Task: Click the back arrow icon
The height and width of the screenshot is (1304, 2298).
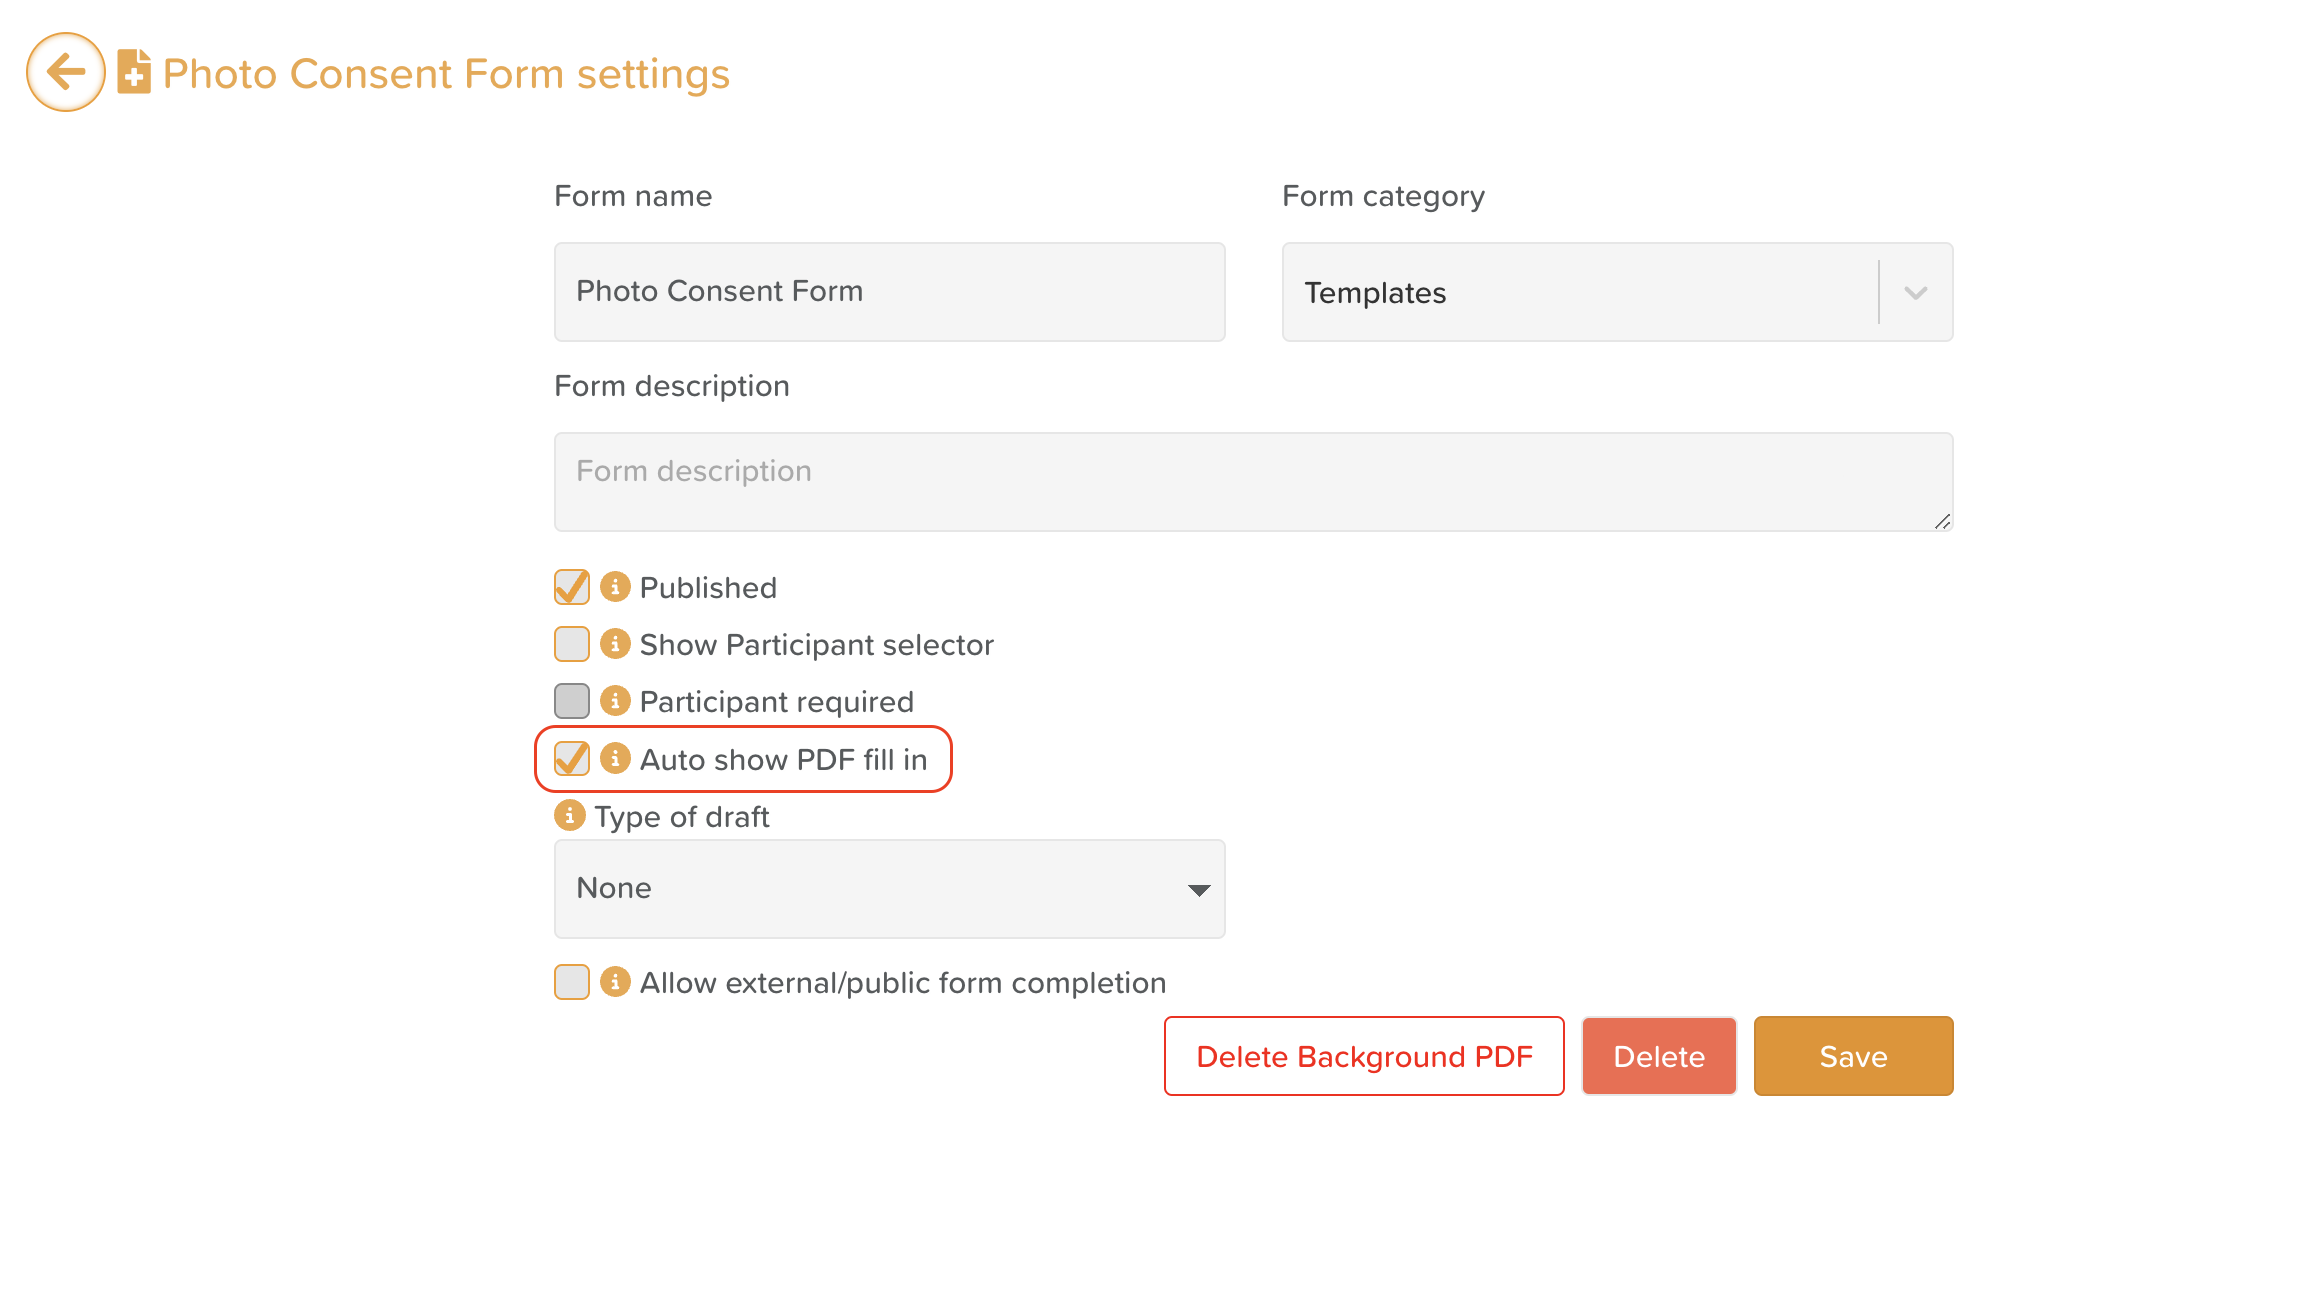Action: (66, 72)
